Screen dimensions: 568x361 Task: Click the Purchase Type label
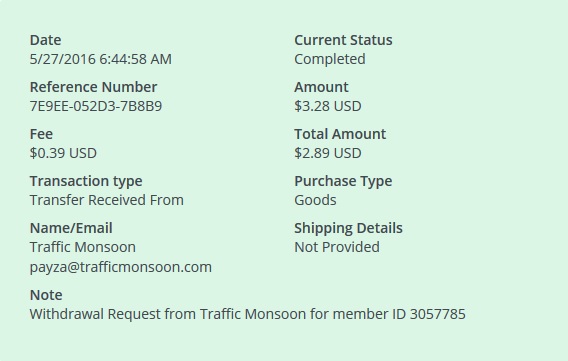click(343, 181)
